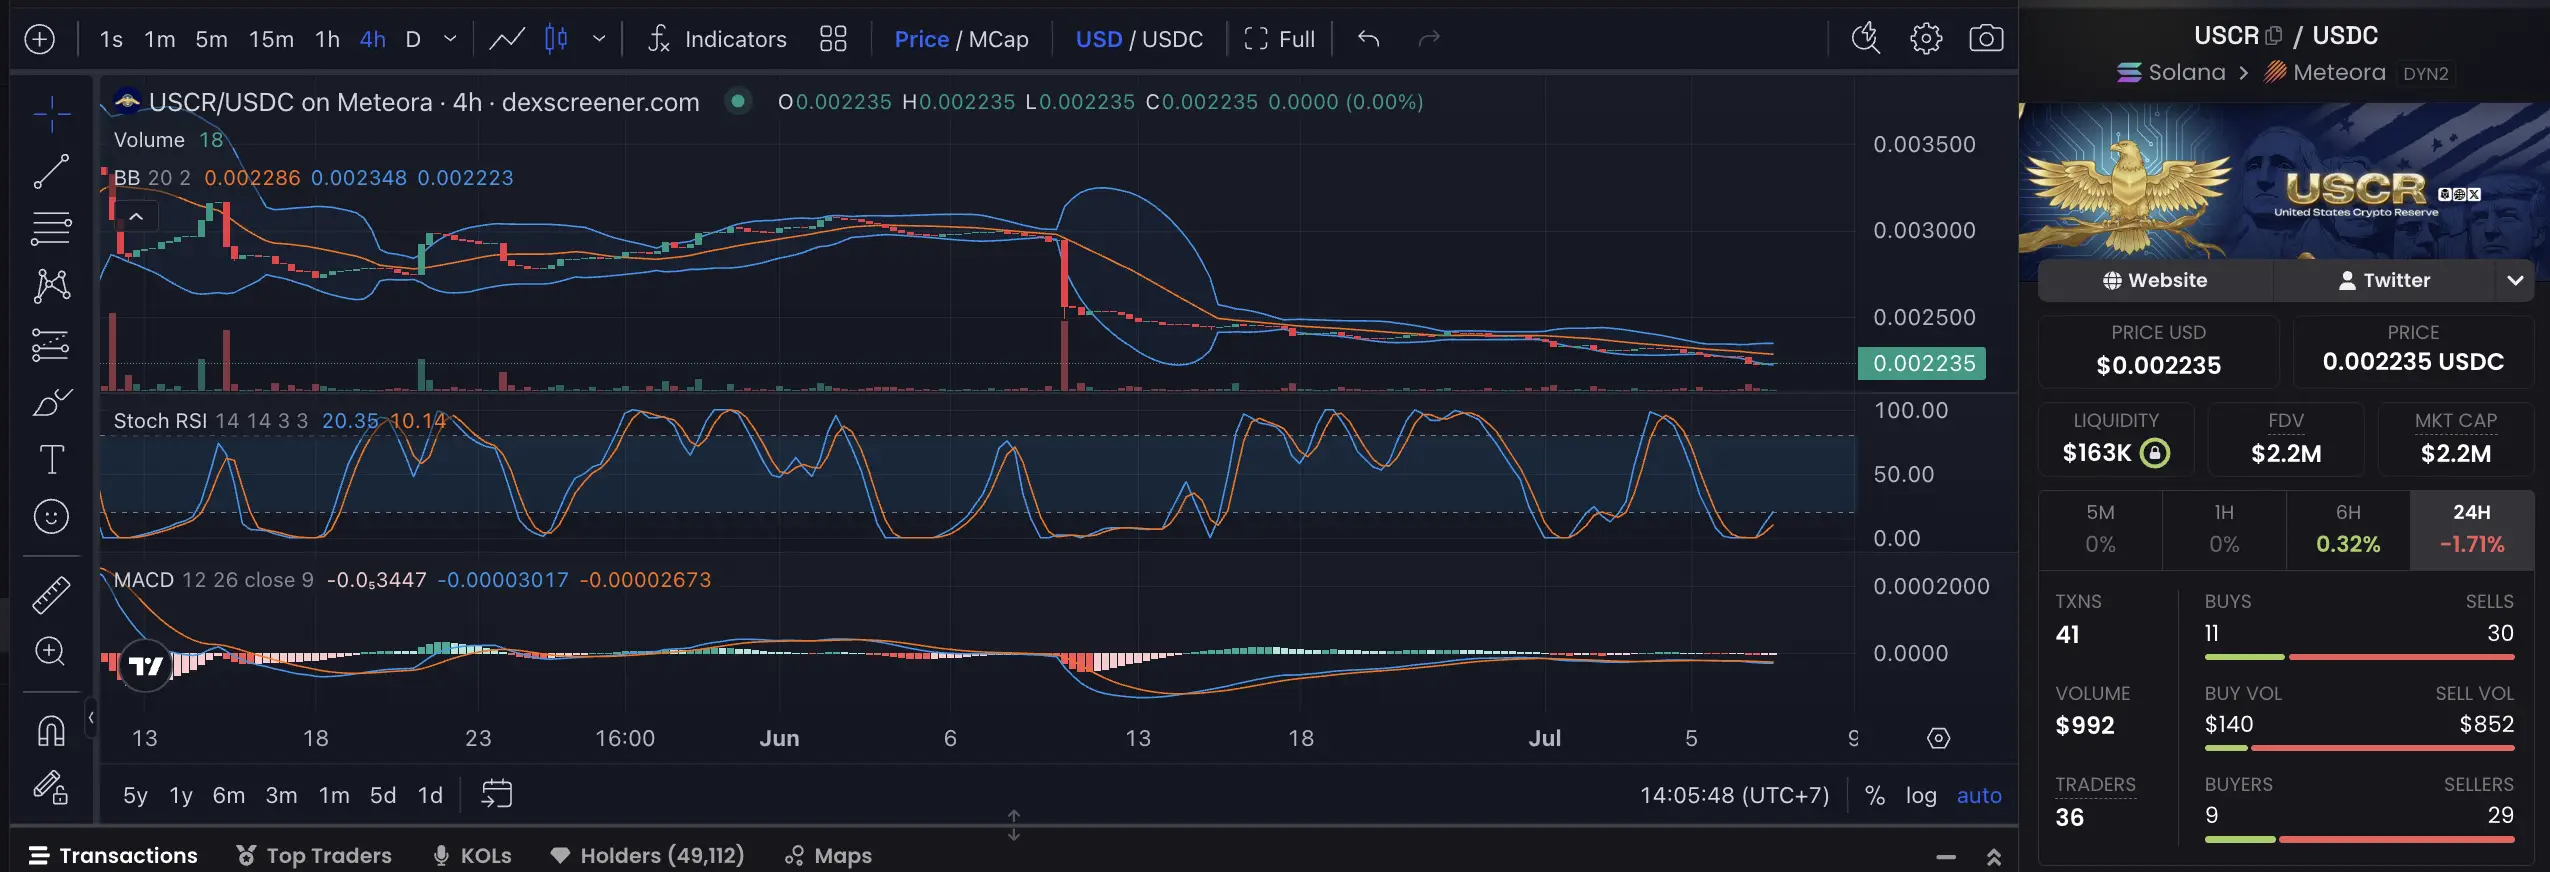Select the Text annotation tool
This screenshot has height=872, width=2550.
(x=51, y=460)
